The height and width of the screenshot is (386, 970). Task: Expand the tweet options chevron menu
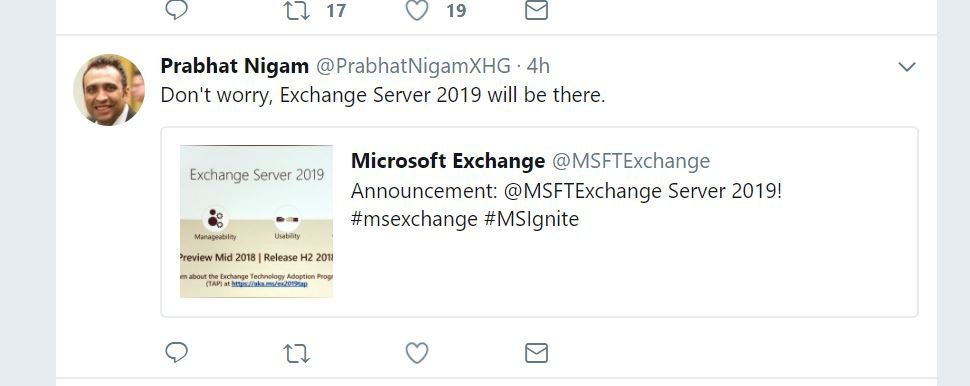click(x=907, y=66)
